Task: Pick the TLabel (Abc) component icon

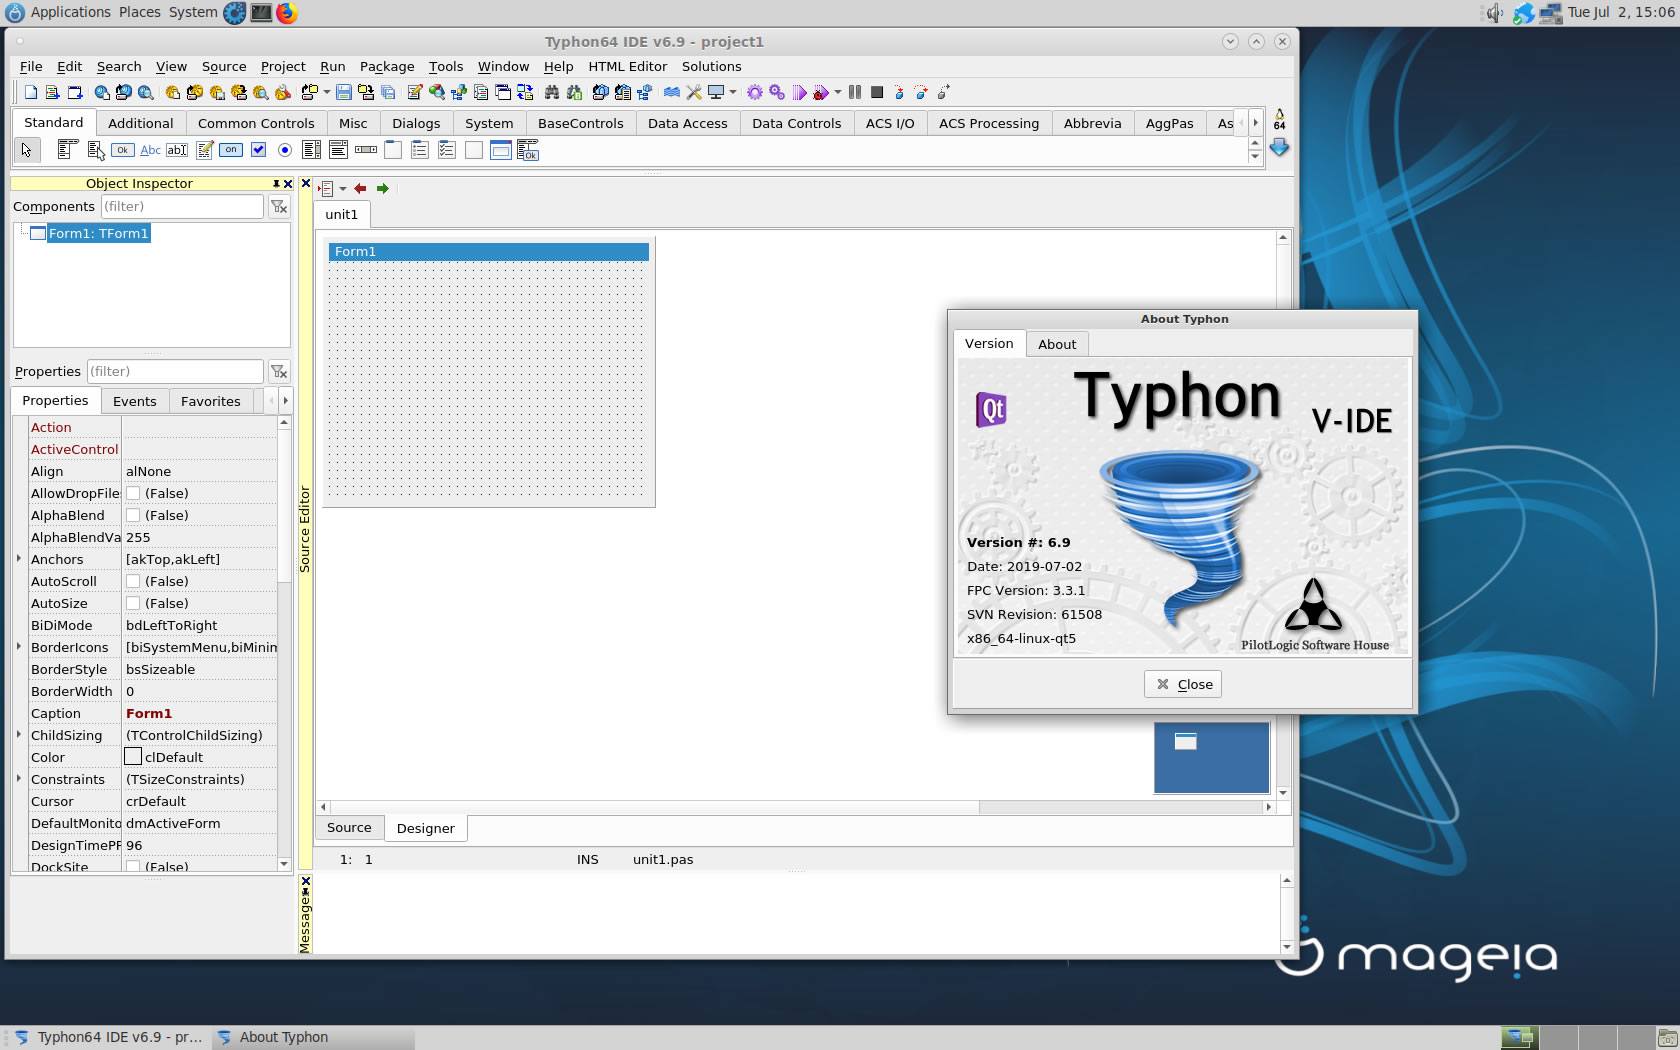Action: (x=150, y=150)
